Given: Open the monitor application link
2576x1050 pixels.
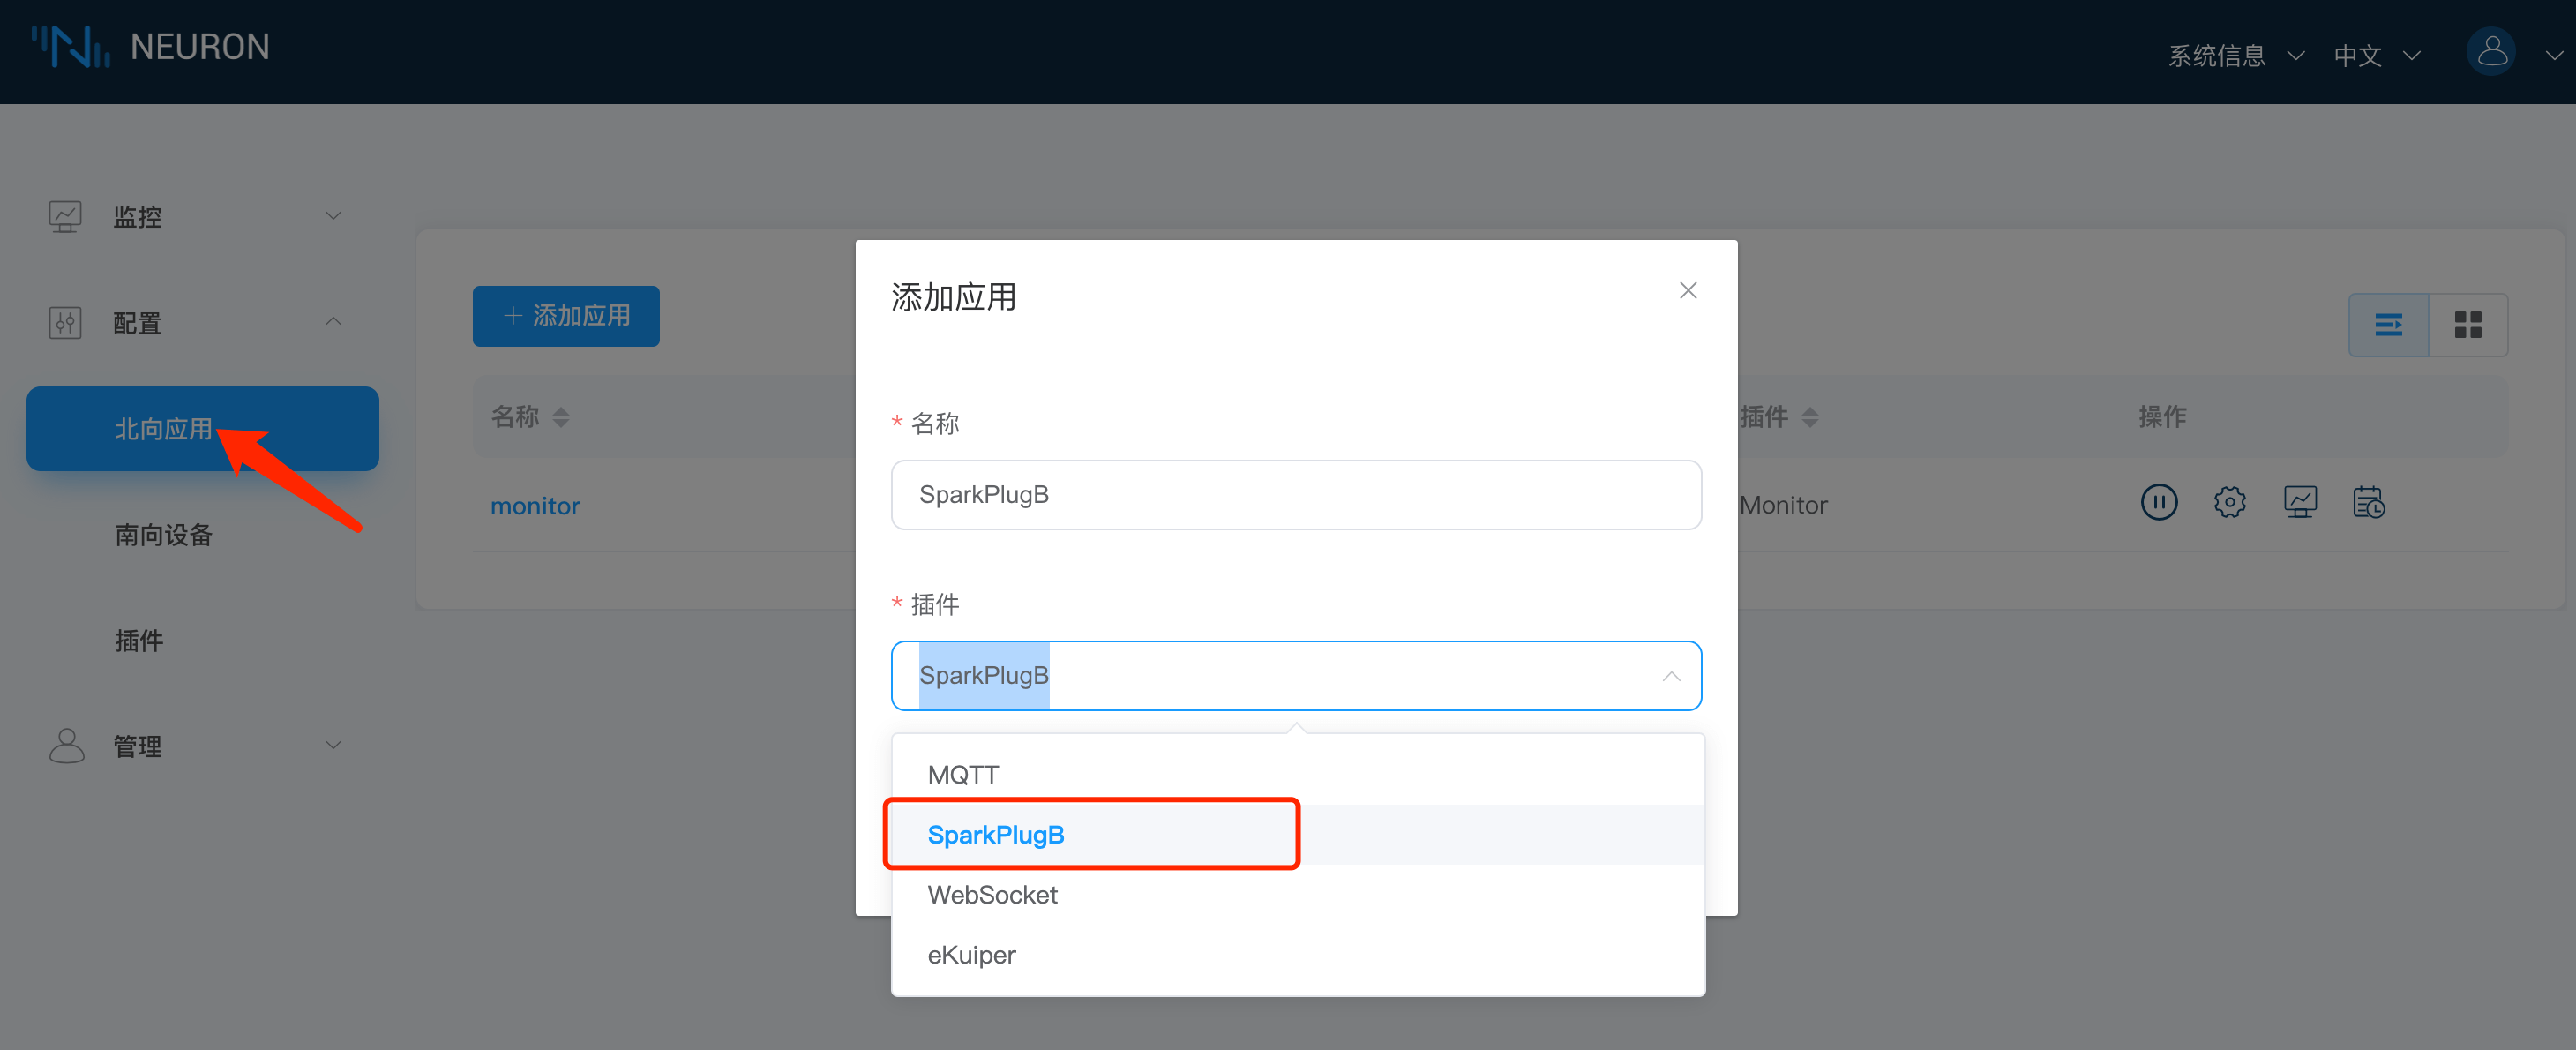Looking at the screenshot, I should (x=535, y=506).
